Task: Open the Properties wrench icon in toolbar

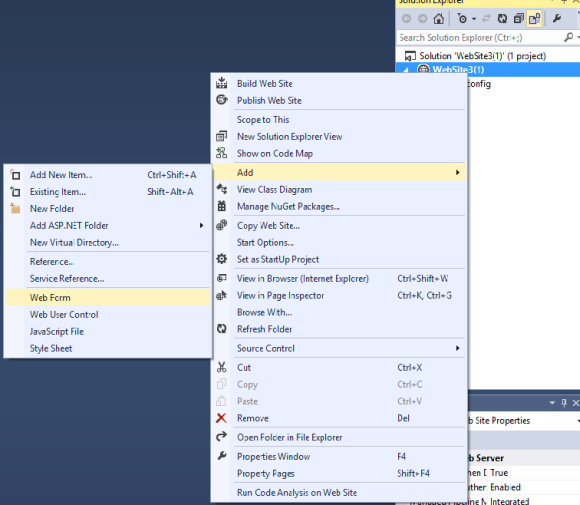Action: (557, 18)
